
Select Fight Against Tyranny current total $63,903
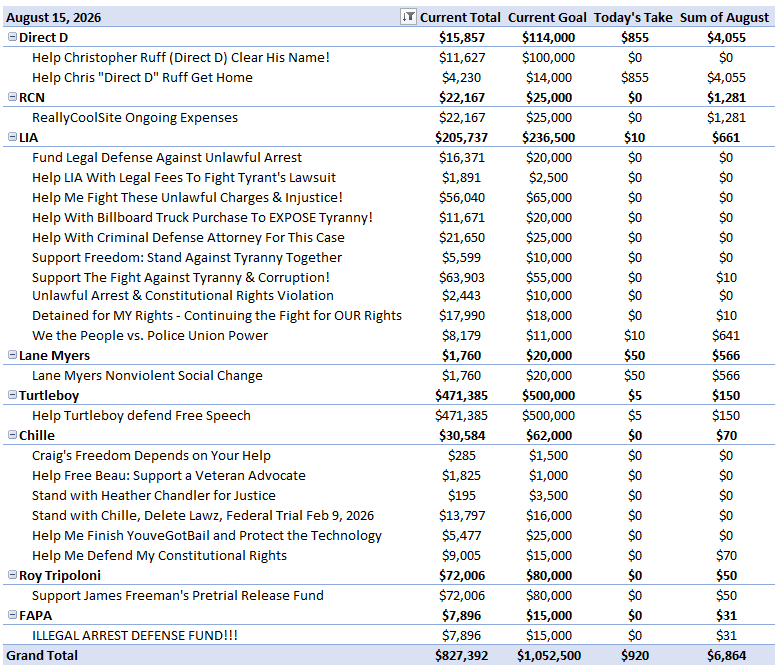461,278
